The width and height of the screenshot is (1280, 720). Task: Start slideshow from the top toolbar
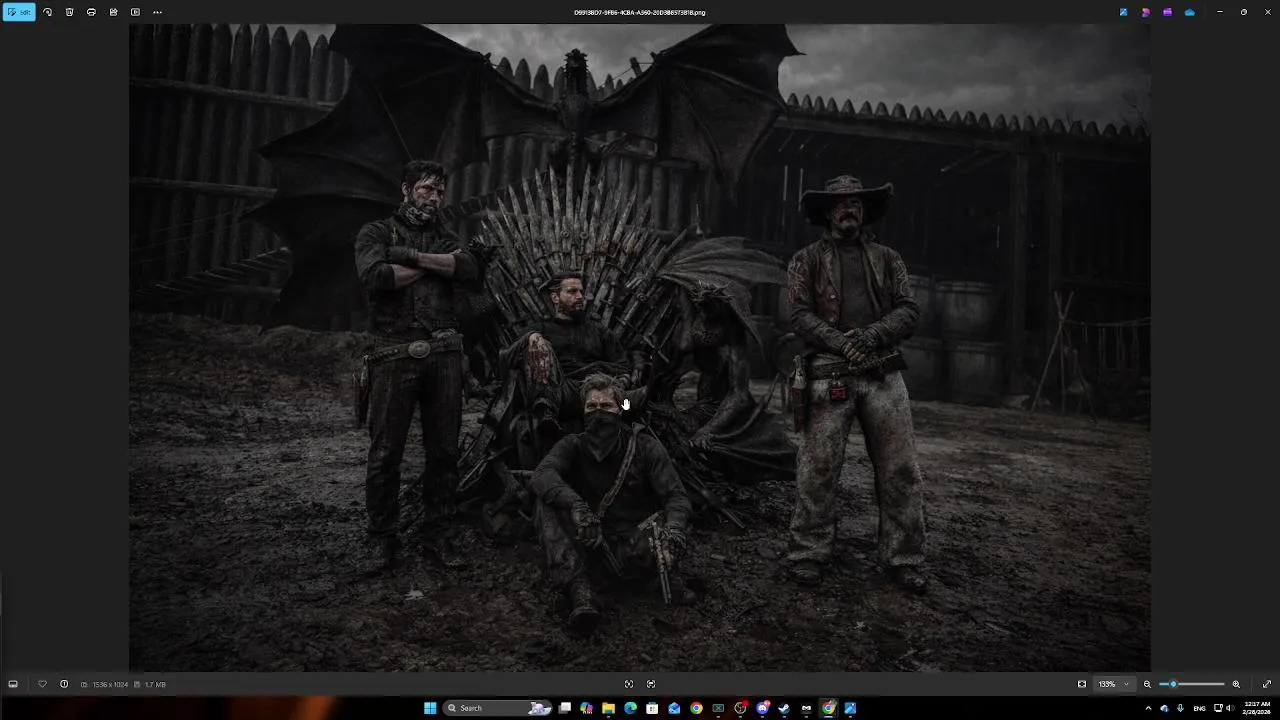coord(135,12)
